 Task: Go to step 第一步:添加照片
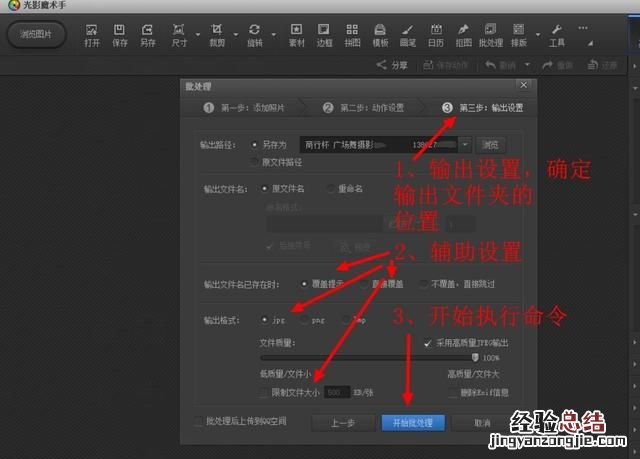click(244, 108)
